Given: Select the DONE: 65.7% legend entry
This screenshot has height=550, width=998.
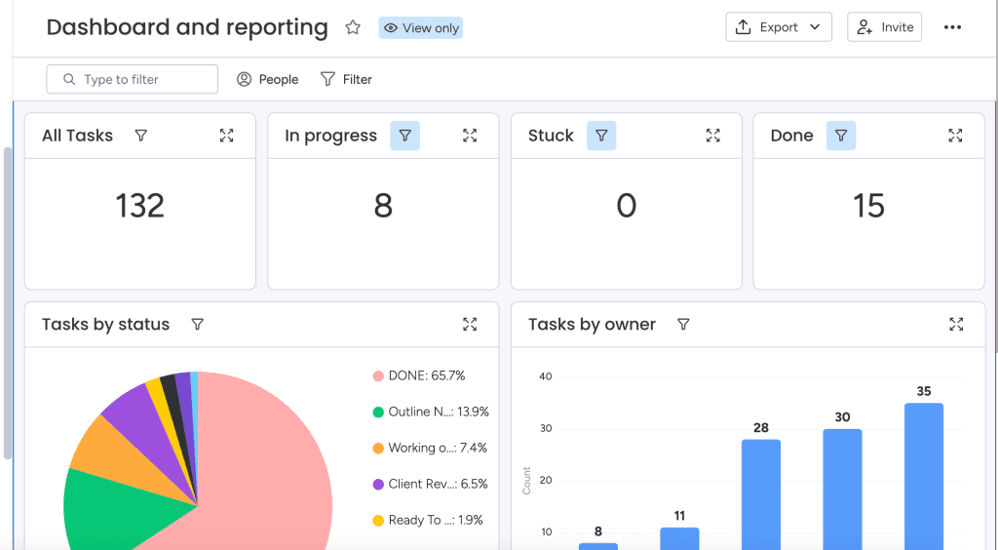Looking at the screenshot, I should [419, 376].
